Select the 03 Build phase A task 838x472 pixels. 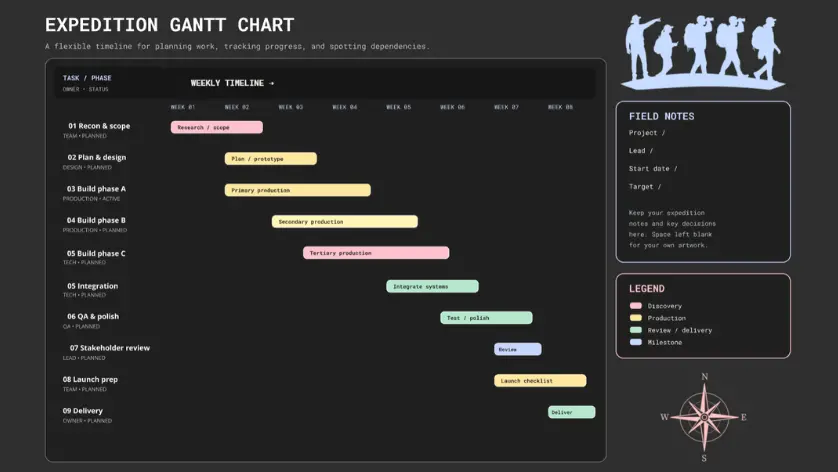tap(96, 189)
